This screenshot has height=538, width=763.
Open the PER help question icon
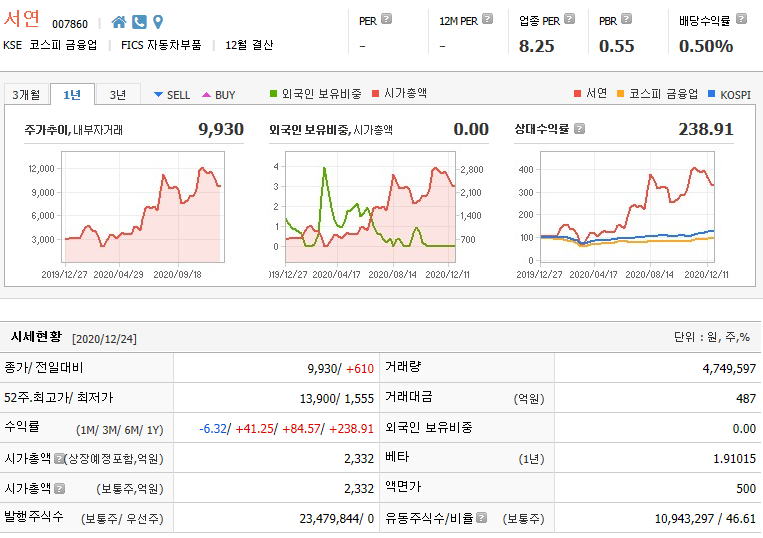(386, 19)
